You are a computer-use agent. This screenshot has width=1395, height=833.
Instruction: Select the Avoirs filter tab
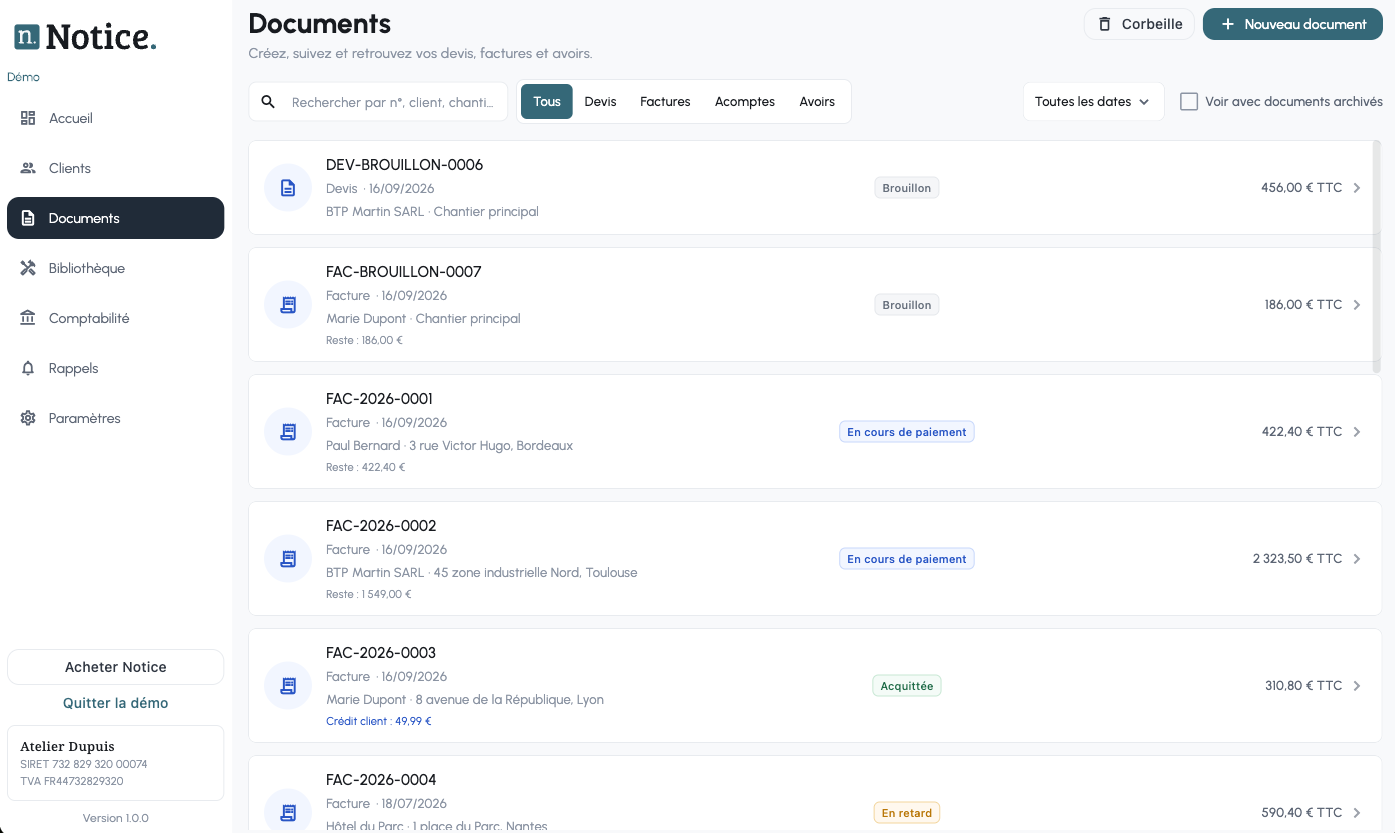pyautogui.click(x=817, y=102)
